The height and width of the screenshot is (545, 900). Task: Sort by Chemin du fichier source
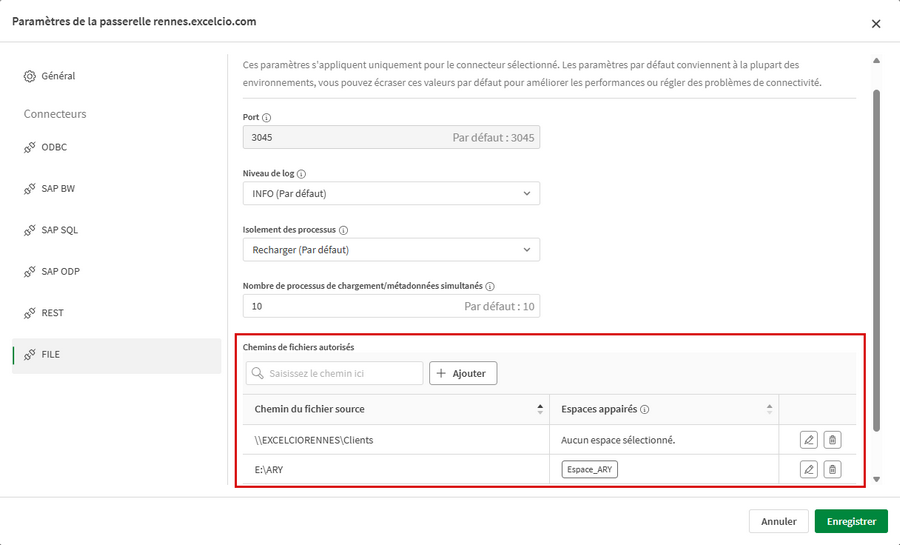coord(540,409)
